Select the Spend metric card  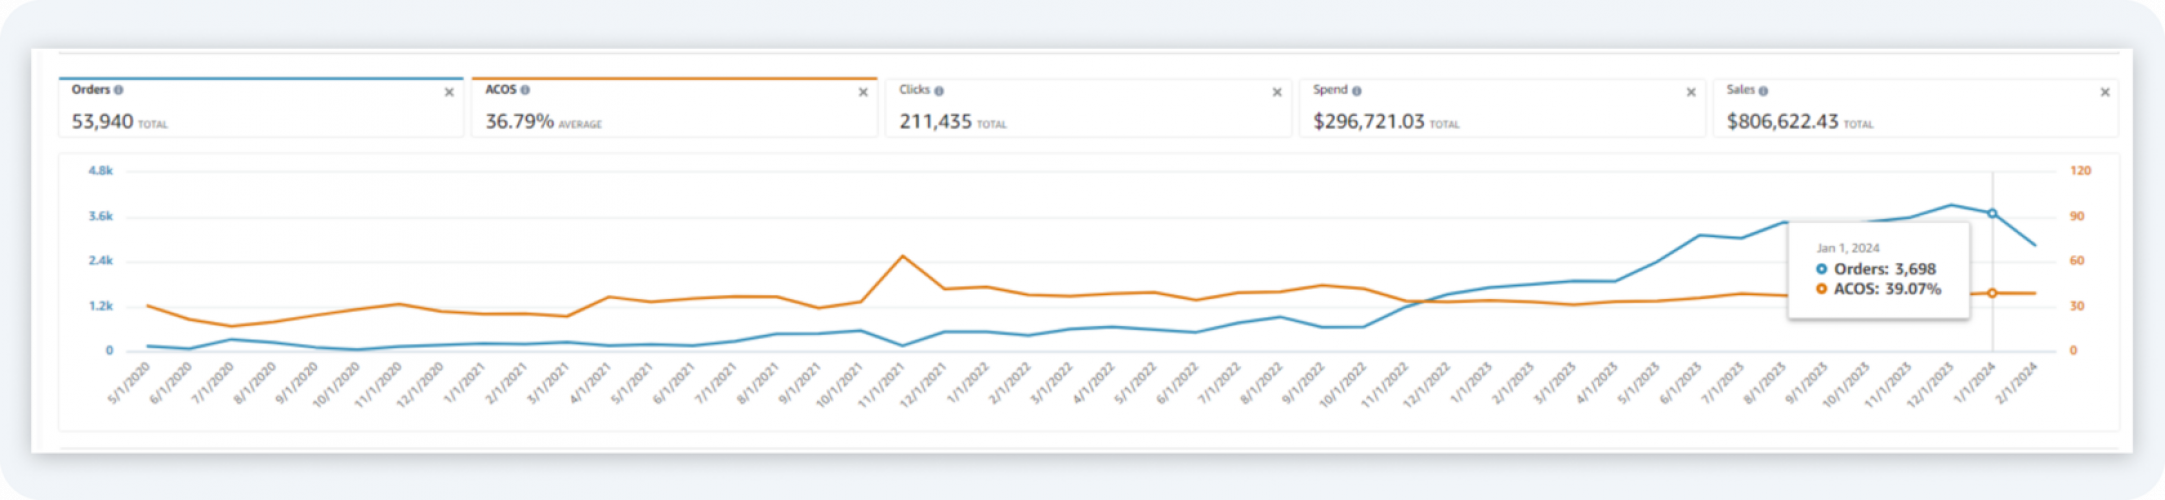(x=1502, y=107)
